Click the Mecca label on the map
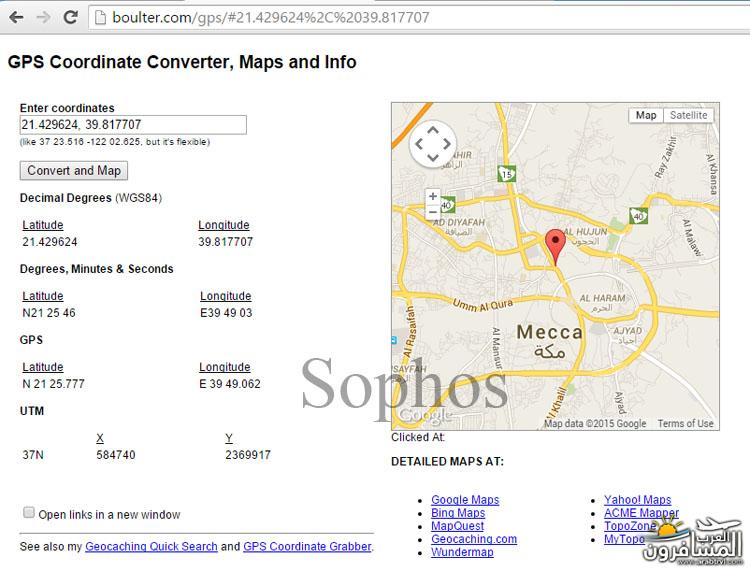Viewport: 750px width, 572px height. click(550, 332)
